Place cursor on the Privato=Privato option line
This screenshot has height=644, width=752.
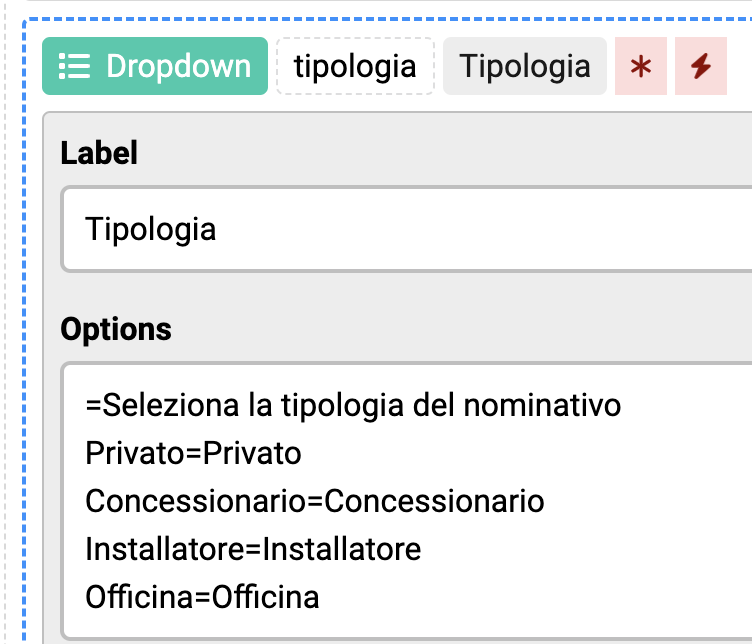point(193,453)
